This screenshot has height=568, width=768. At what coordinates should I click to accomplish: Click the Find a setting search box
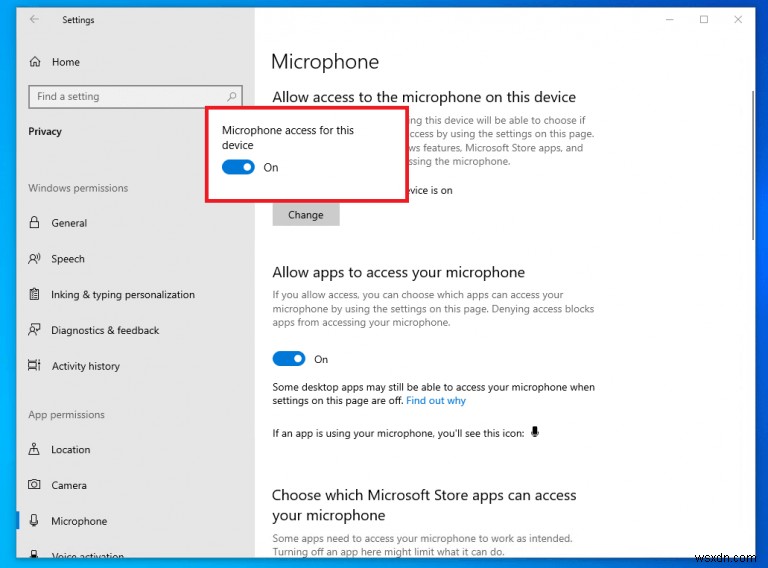point(135,96)
